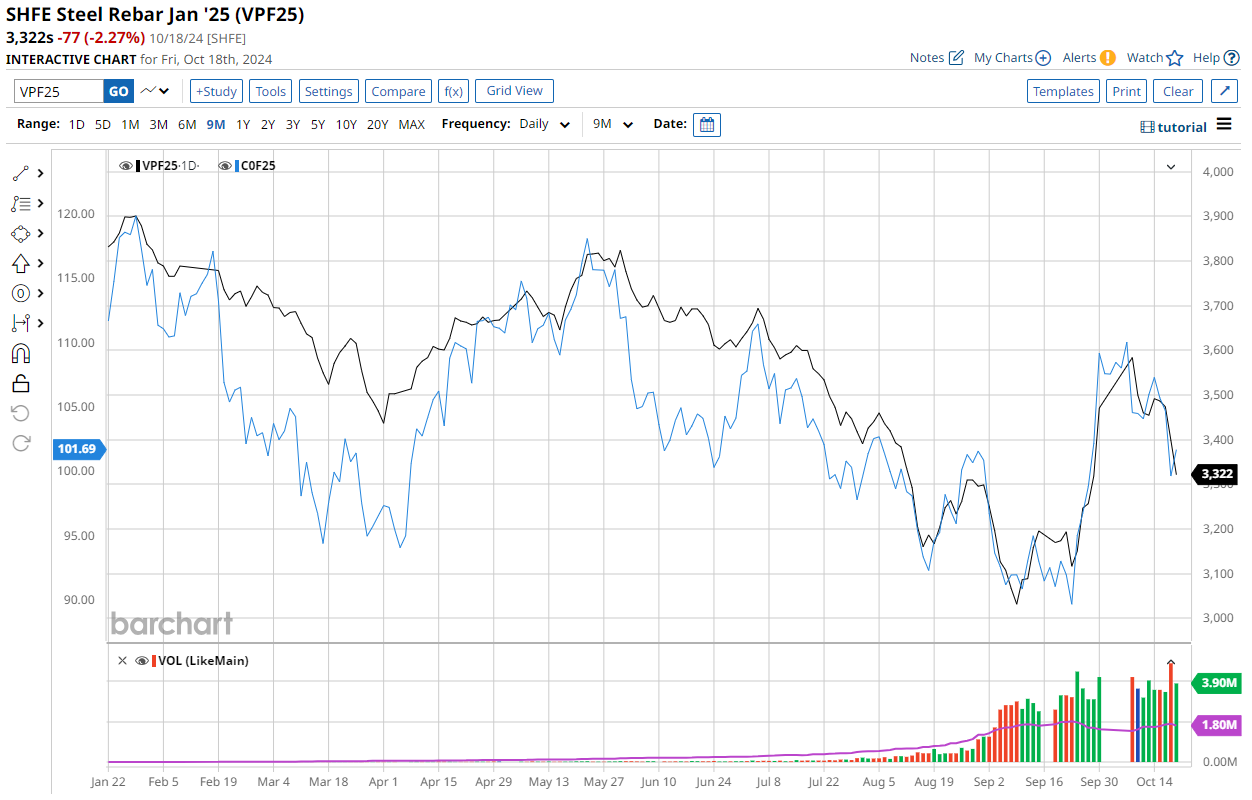The width and height of the screenshot is (1252, 800).
Task: Toggle visibility of the C0F25 comparison line
Action: click(225, 166)
